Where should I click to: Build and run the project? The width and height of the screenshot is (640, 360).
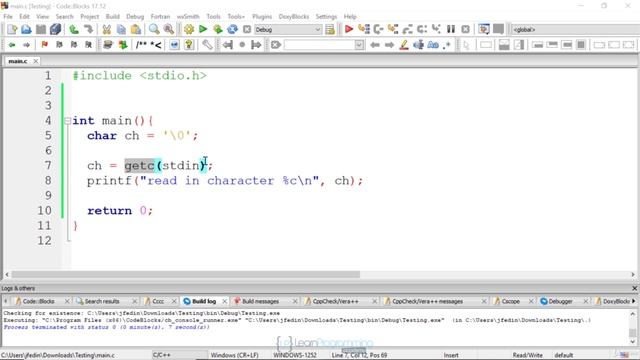[x=218, y=29]
